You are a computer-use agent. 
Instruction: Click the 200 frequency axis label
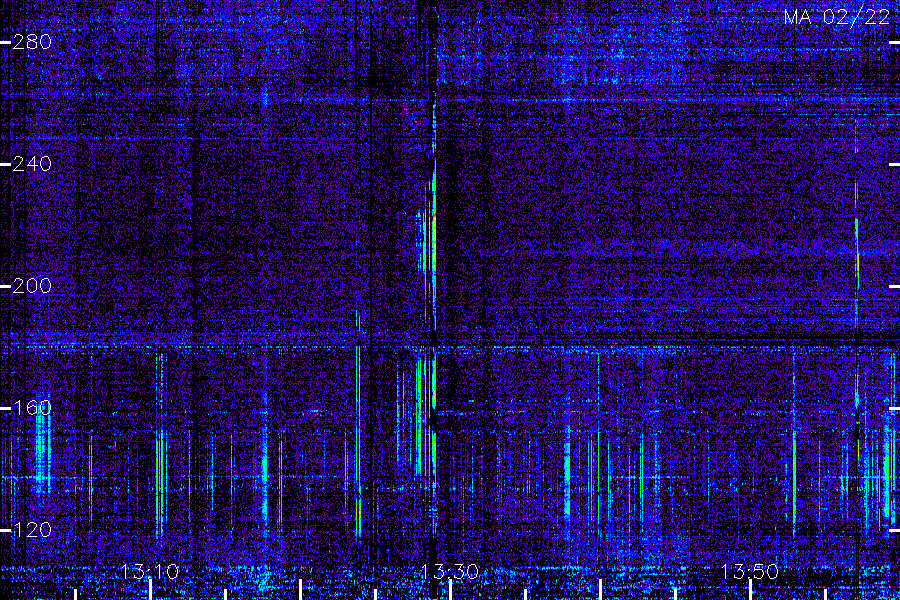32,286
